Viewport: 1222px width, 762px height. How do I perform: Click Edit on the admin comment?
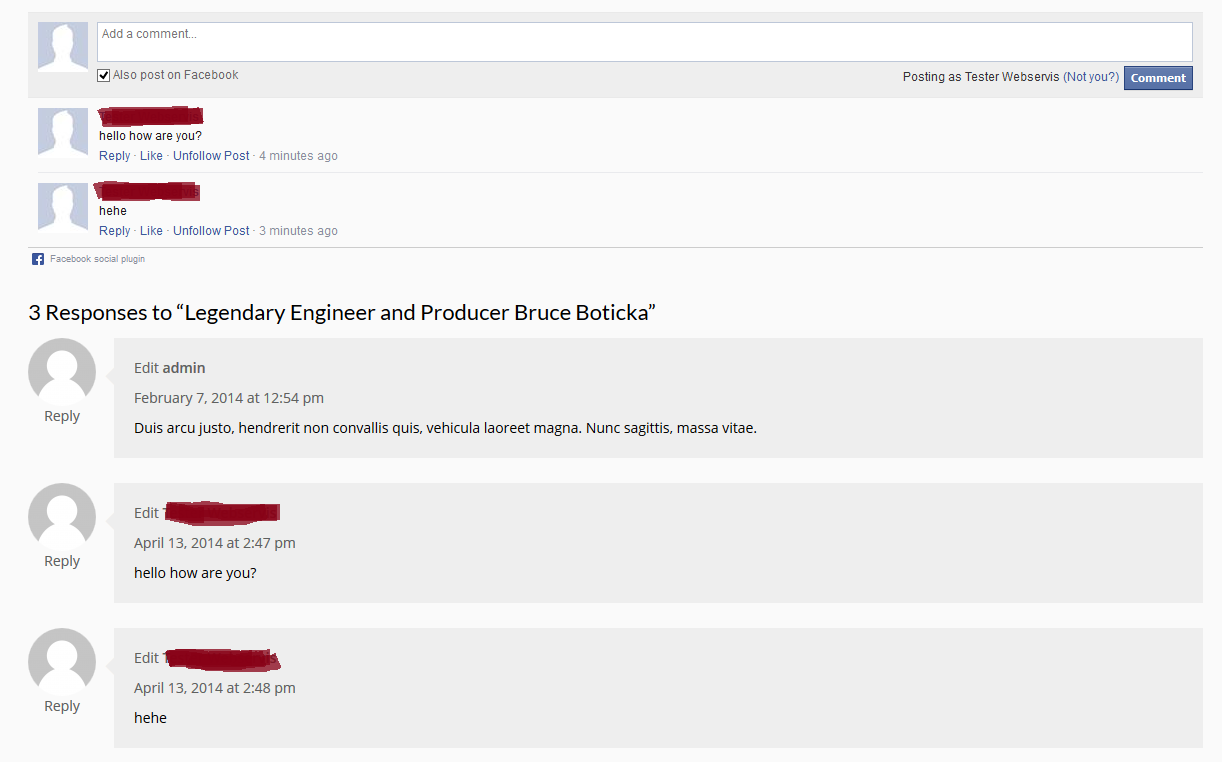click(x=146, y=368)
